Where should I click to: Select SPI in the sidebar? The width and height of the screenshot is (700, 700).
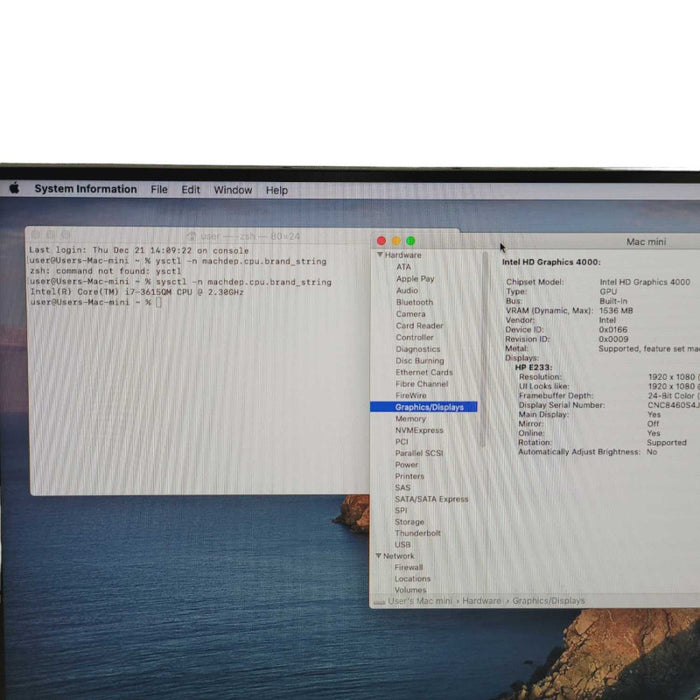(x=400, y=510)
